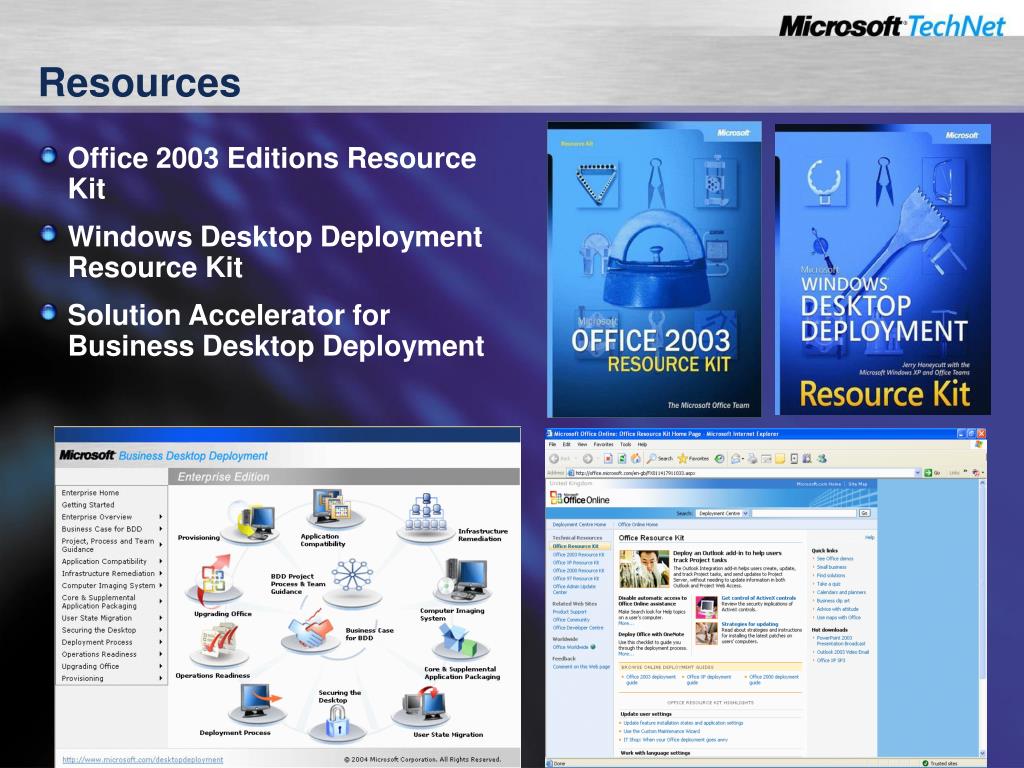Click the Securing the Desktop padlock icon
The image size is (1024, 768).
(x=337, y=722)
